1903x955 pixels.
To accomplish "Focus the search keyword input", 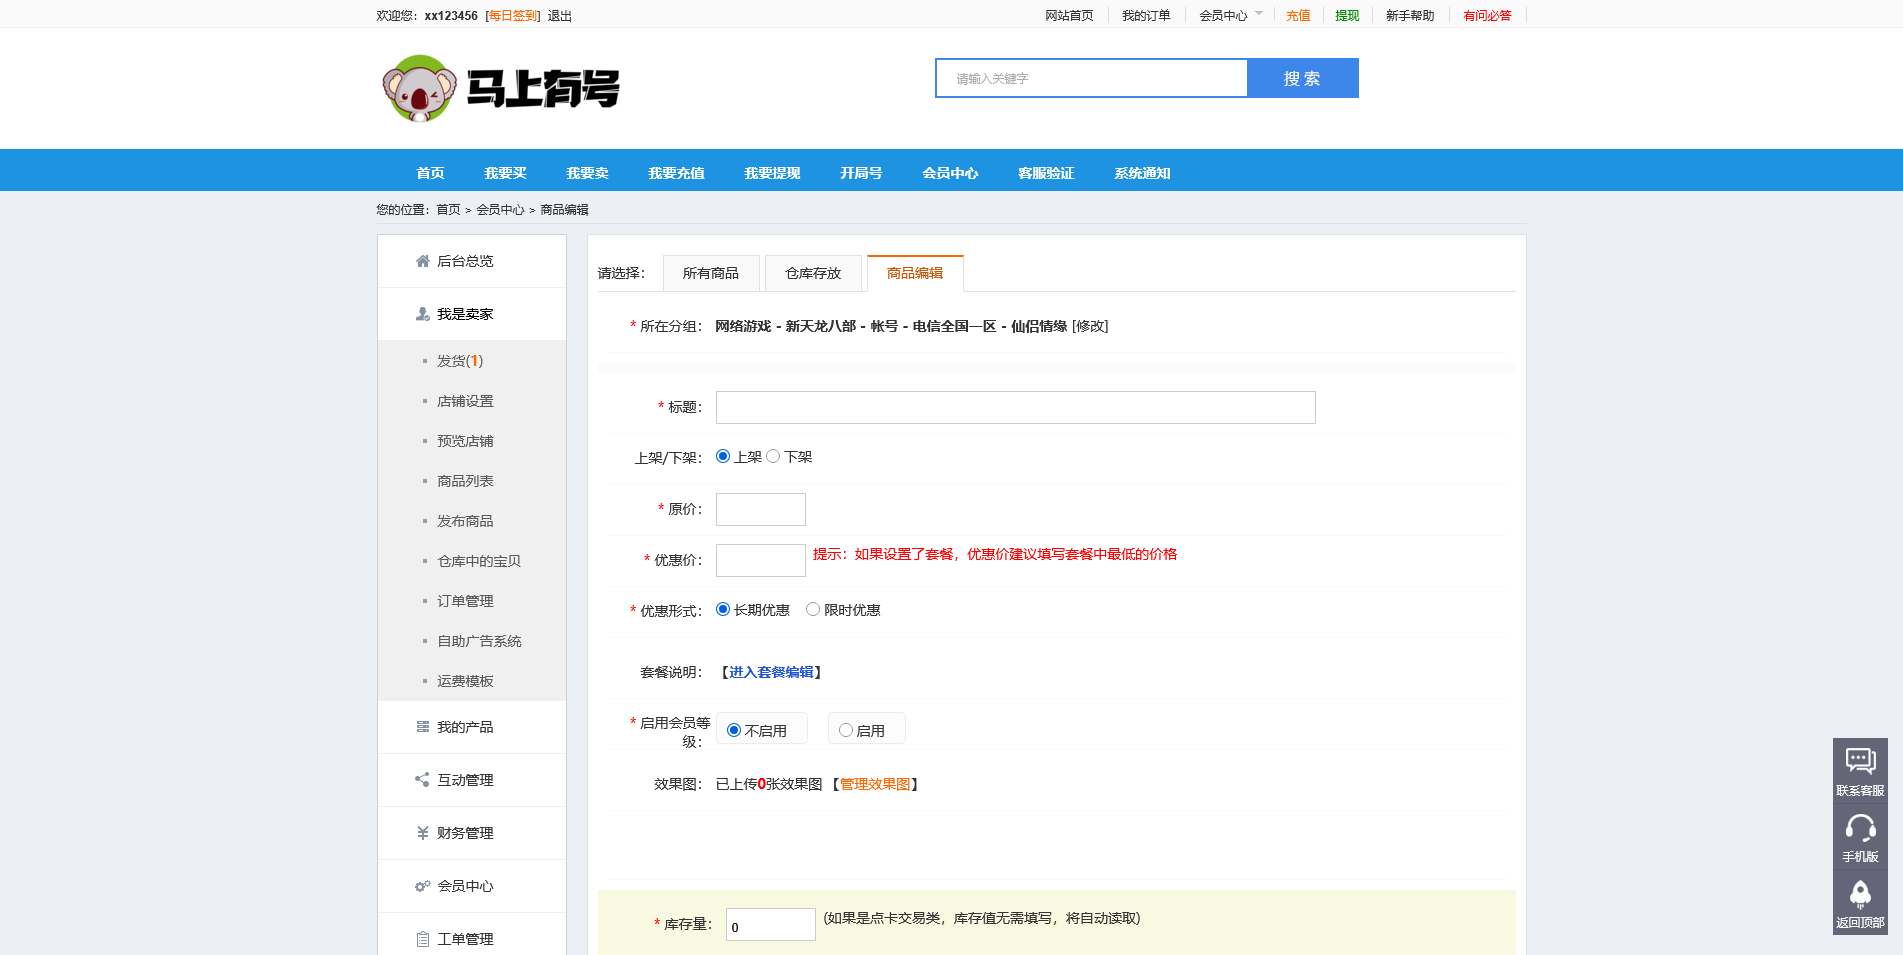I will (1092, 78).
